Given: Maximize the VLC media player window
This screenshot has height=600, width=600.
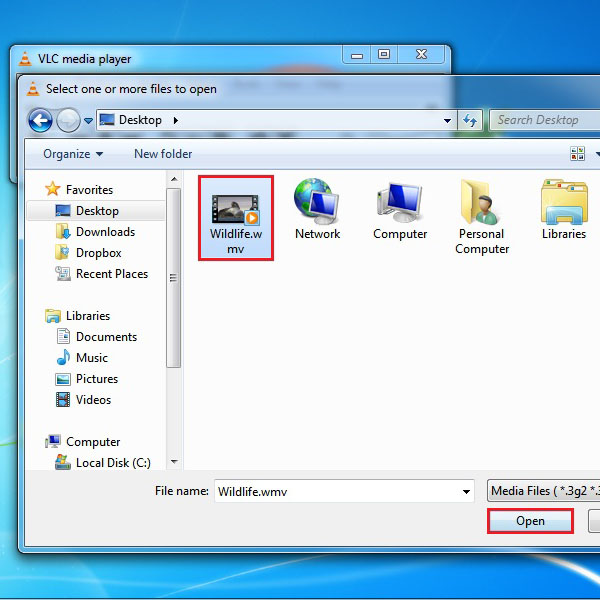Looking at the screenshot, I should (x=384, y=54).
